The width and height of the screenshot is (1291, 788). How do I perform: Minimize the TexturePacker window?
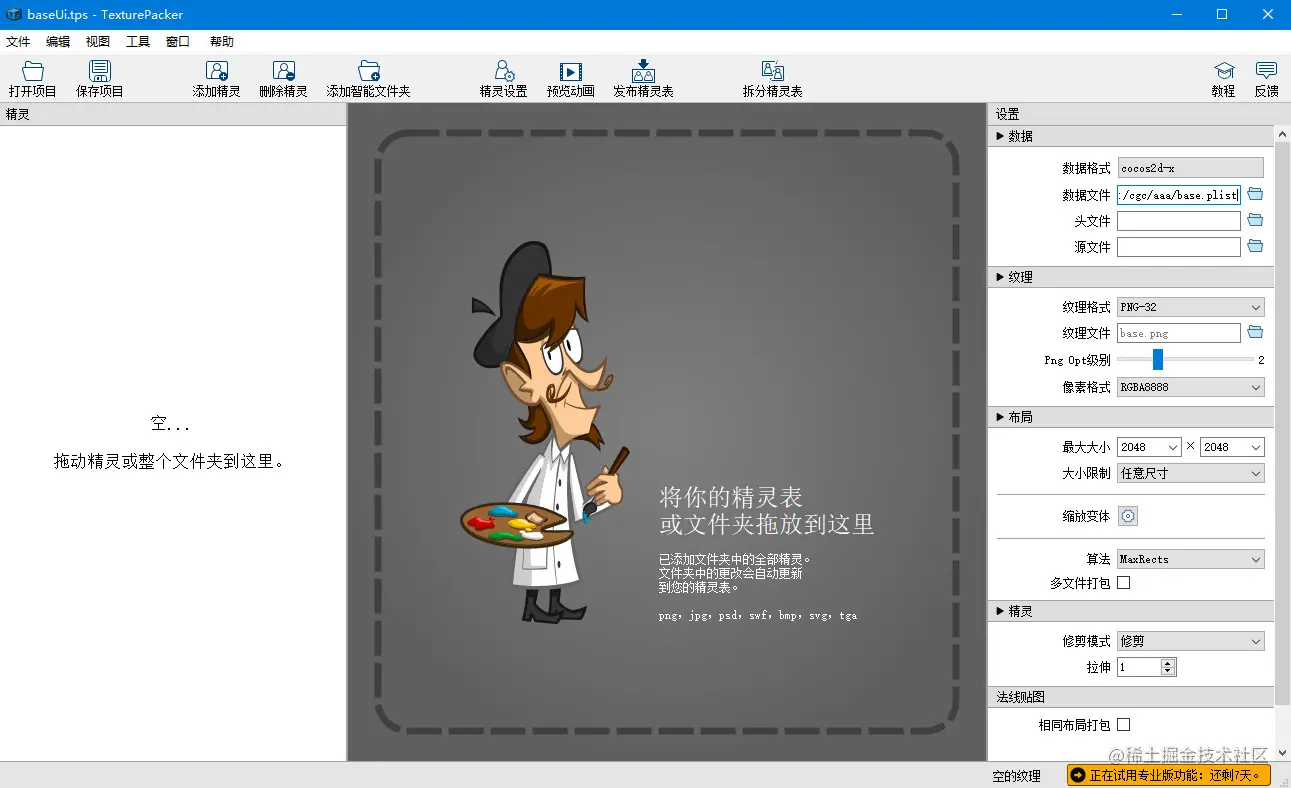pos(1177,14)
